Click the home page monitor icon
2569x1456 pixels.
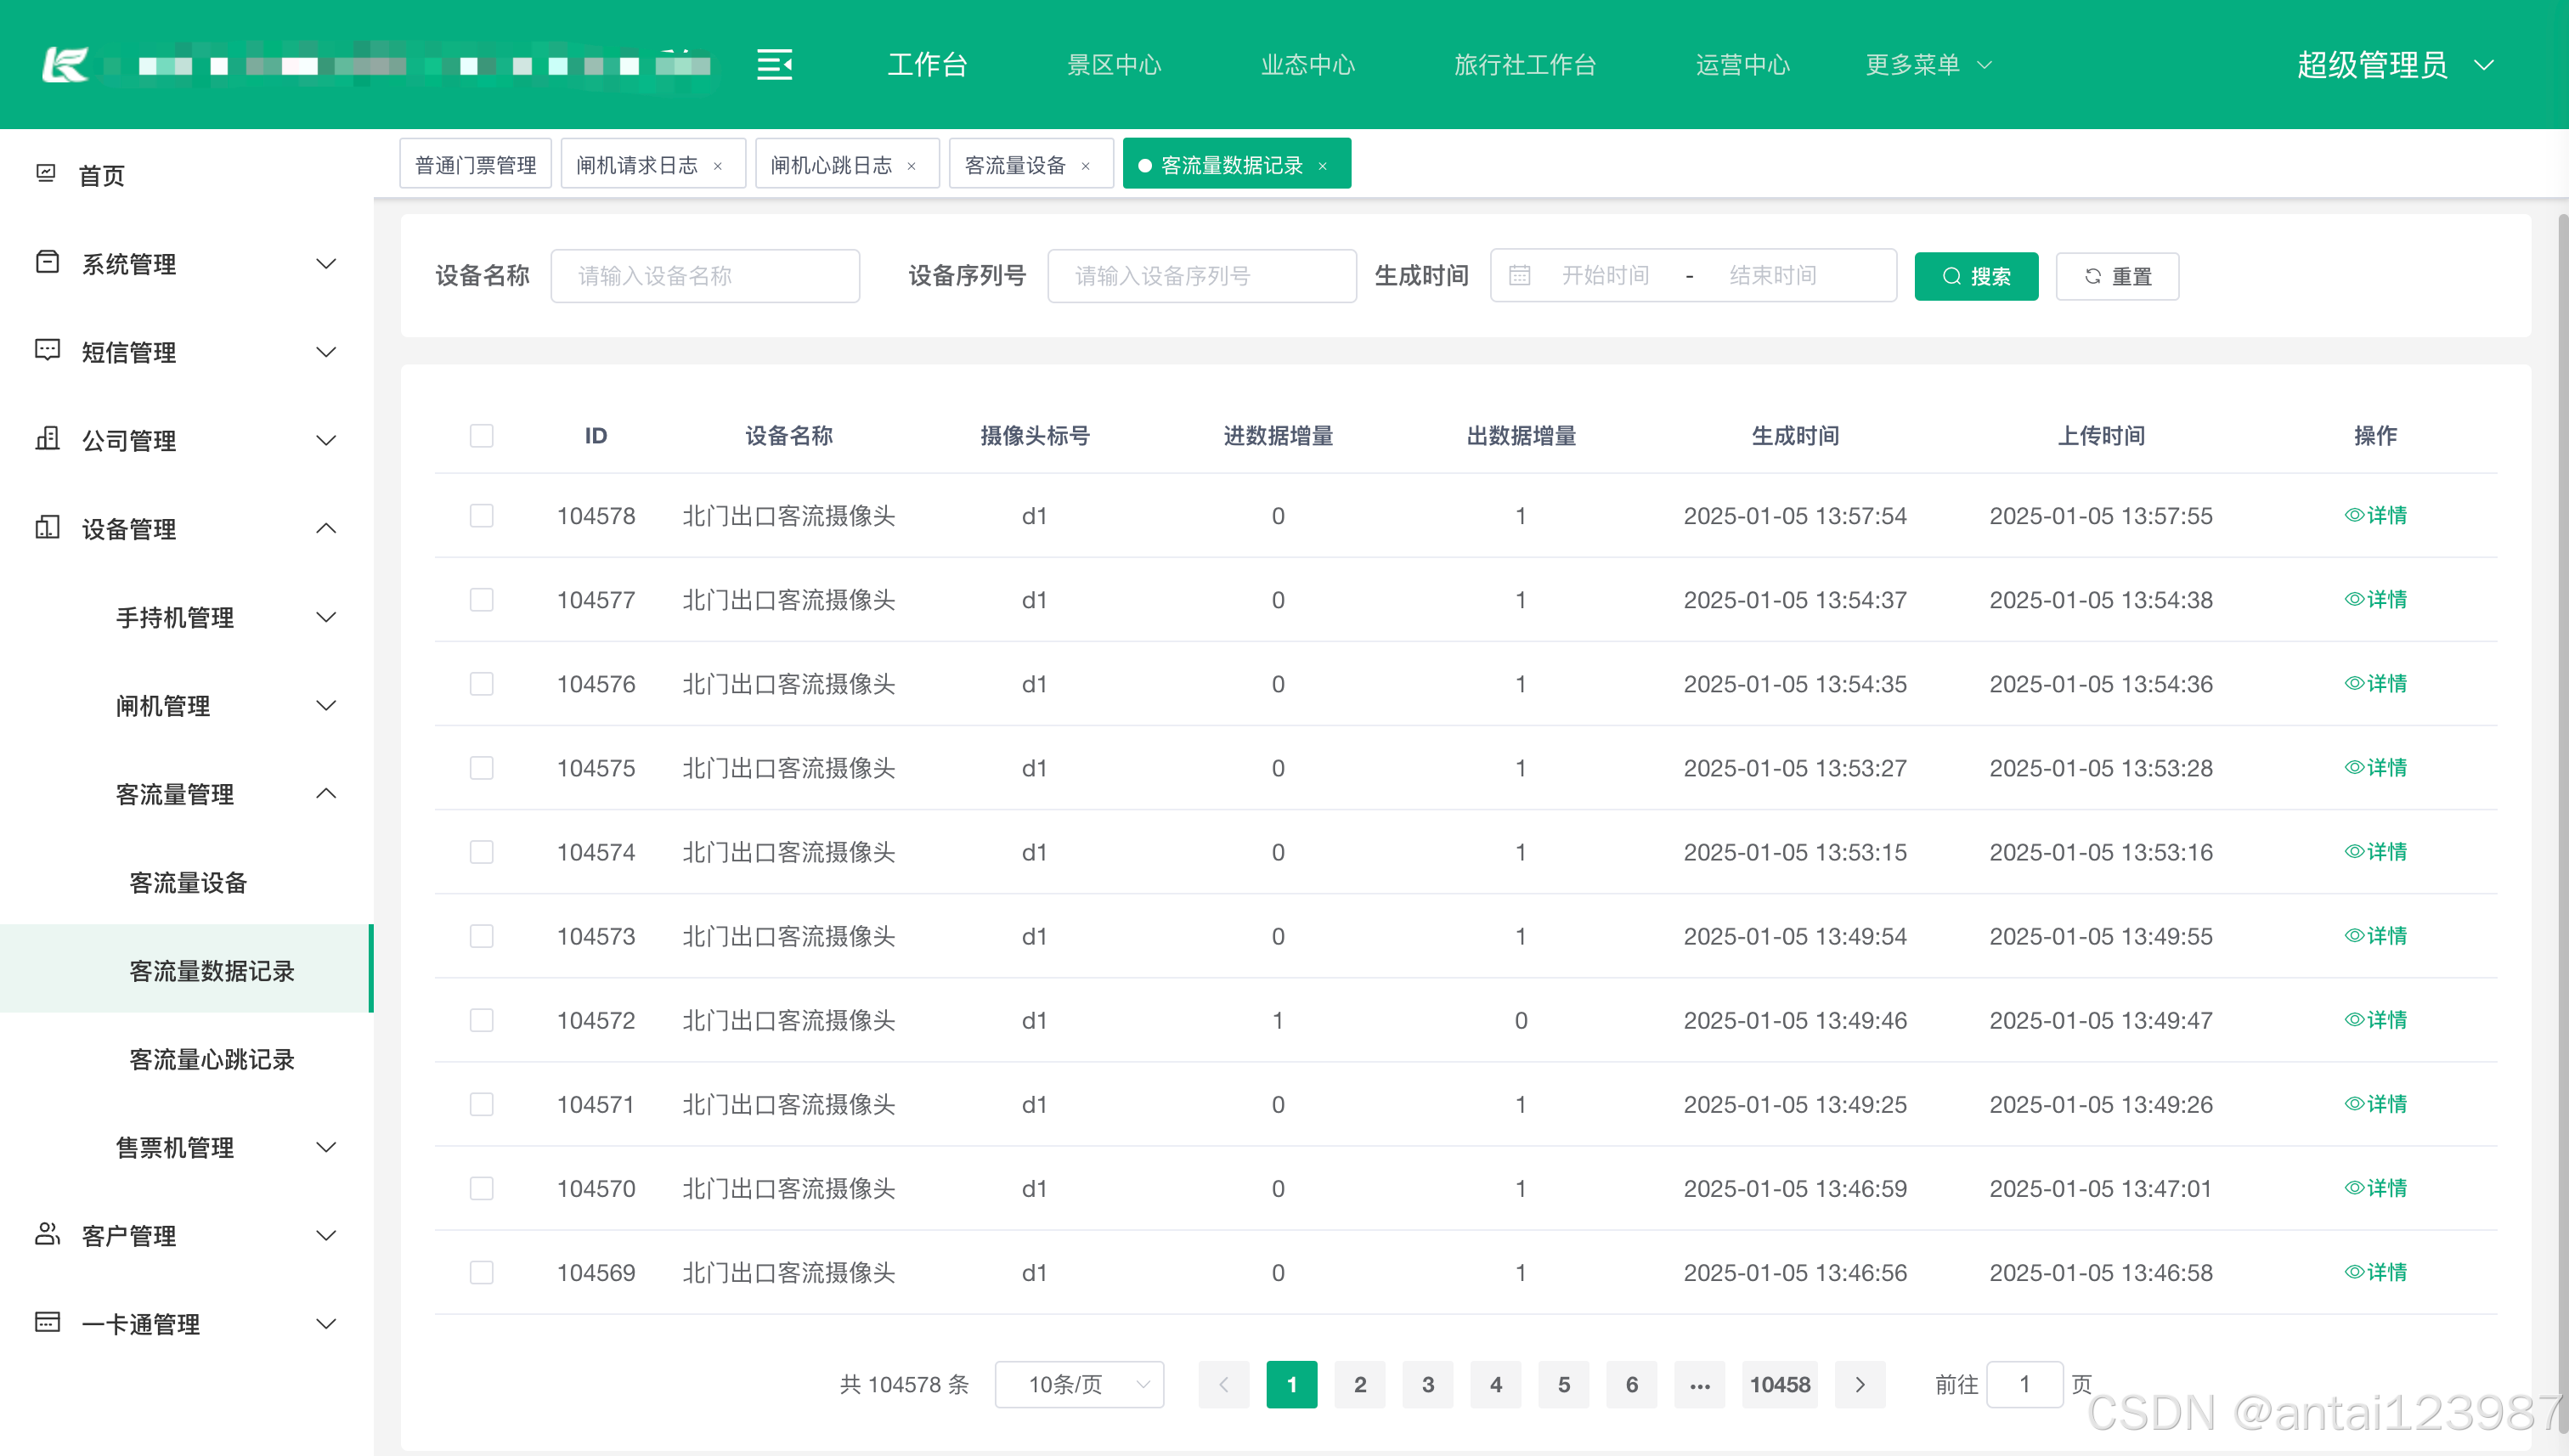pyautogui.click(x=46, y=174)
